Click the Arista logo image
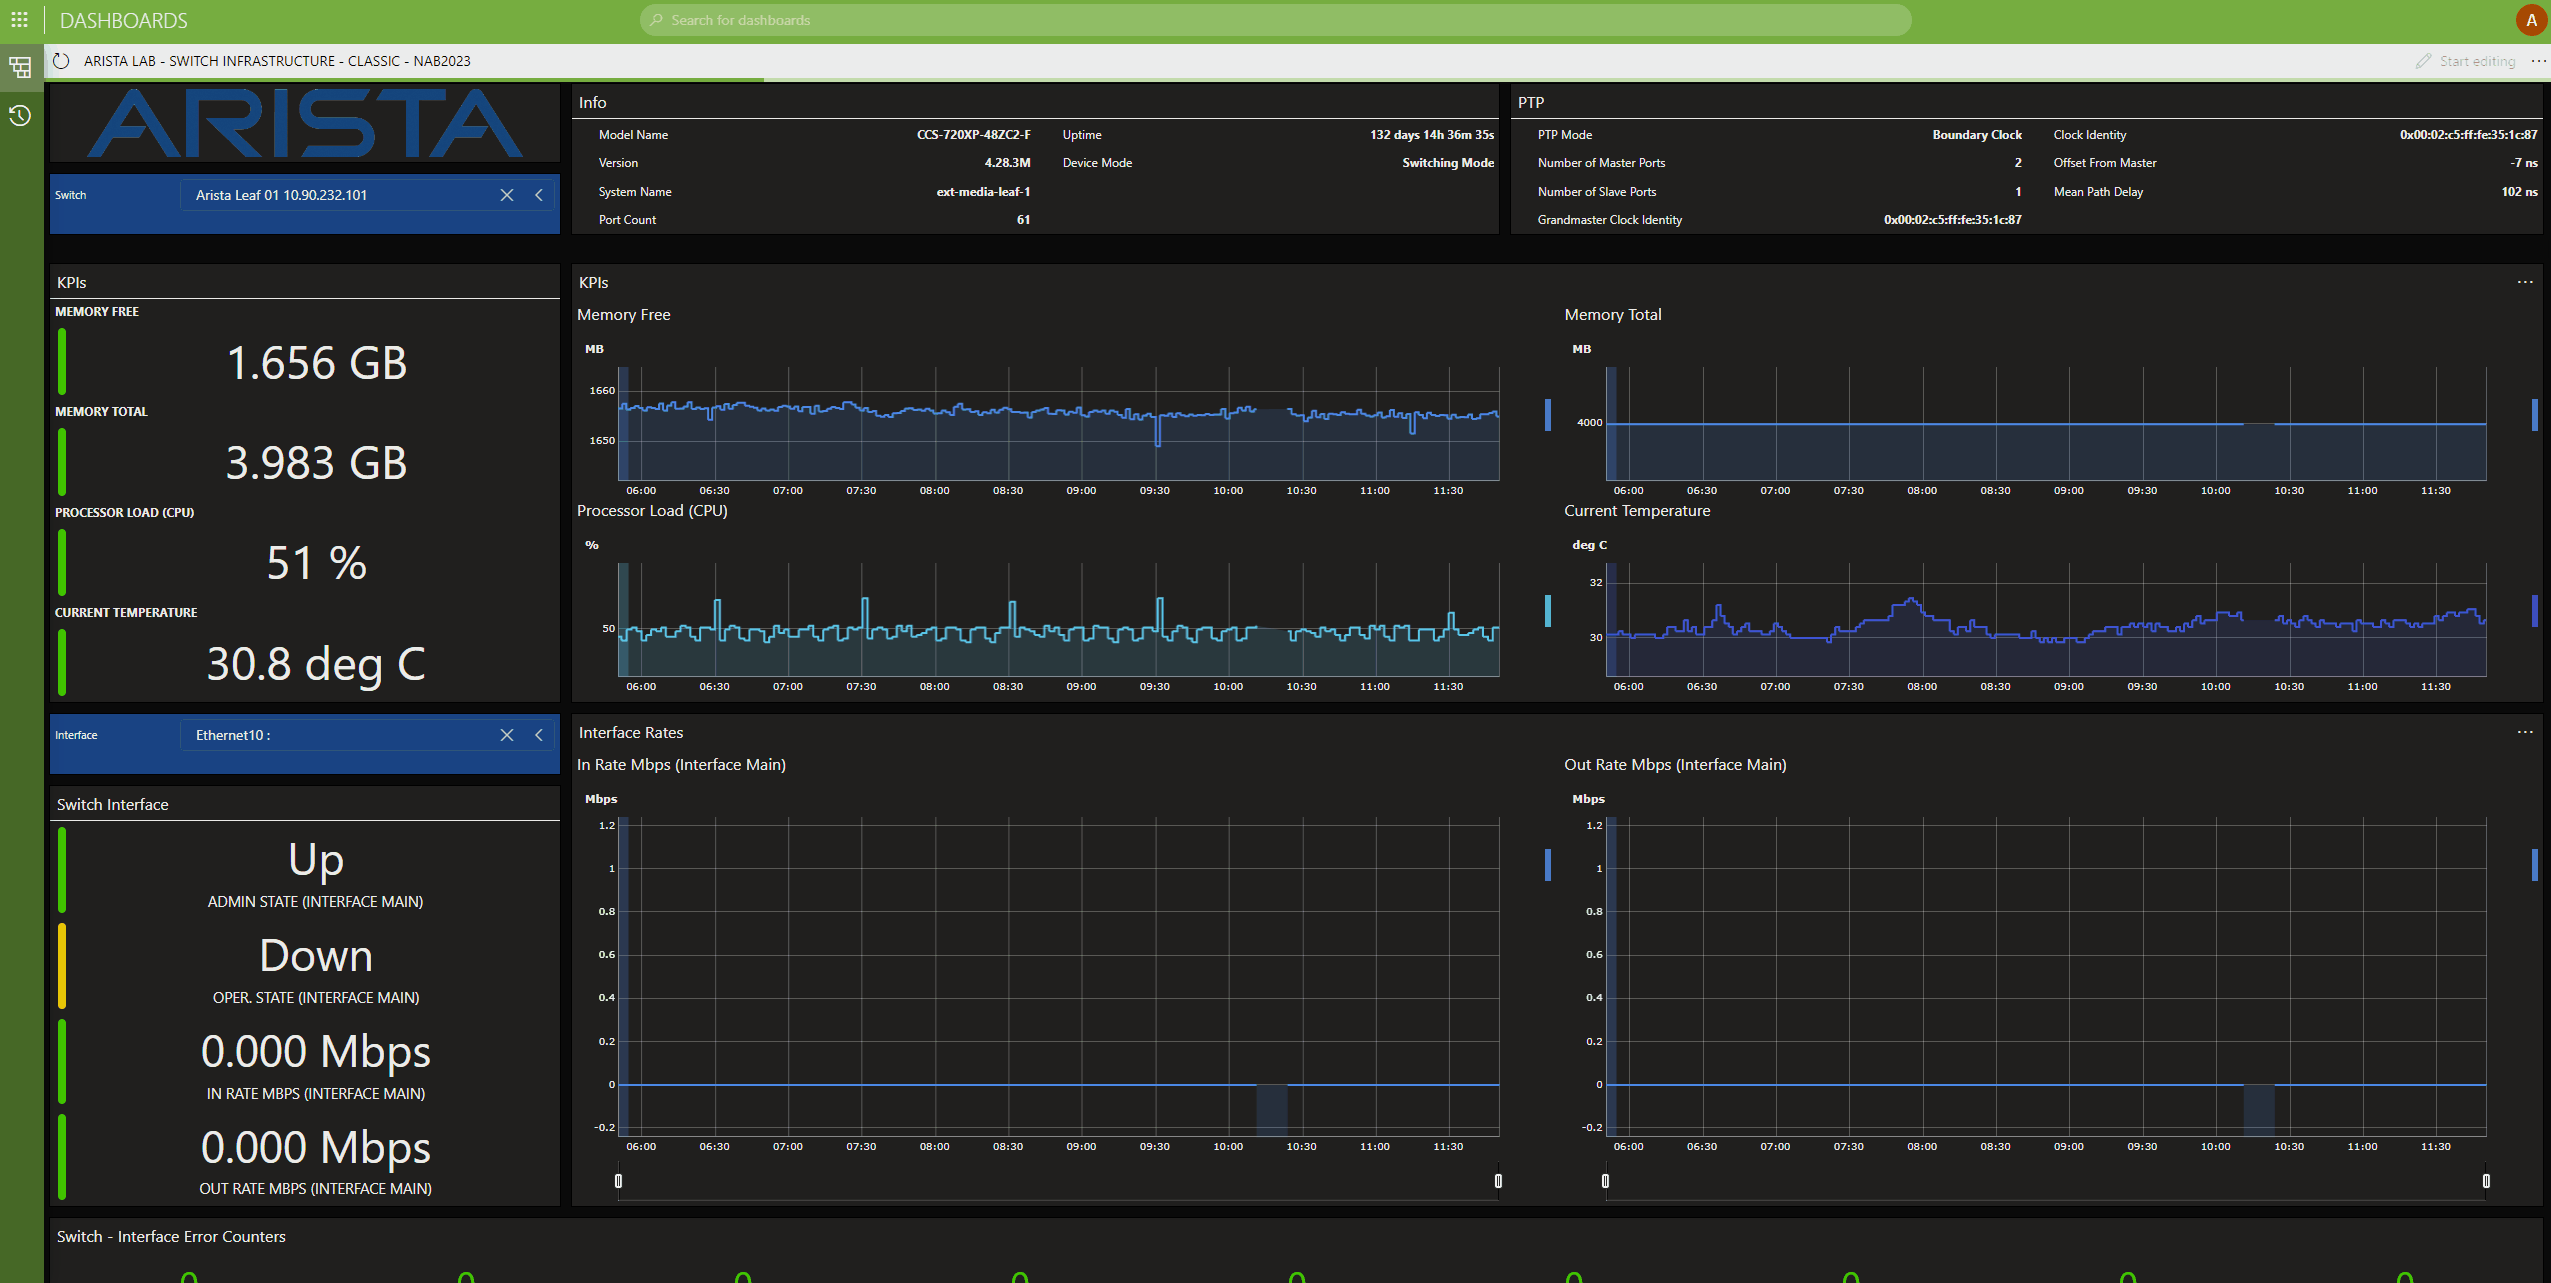This screenshot has height=1283, width=2551. (x=305, y=123)
